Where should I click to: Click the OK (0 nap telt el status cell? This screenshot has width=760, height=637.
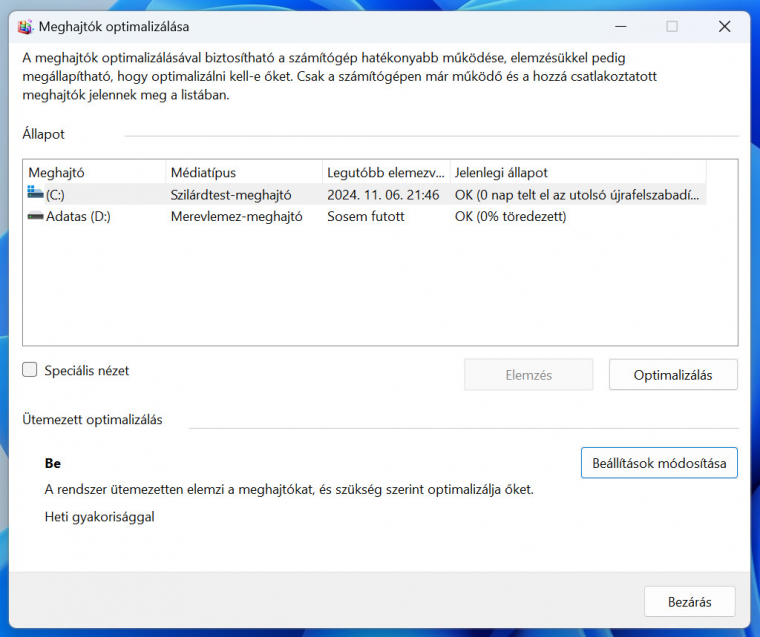[577, 195]
